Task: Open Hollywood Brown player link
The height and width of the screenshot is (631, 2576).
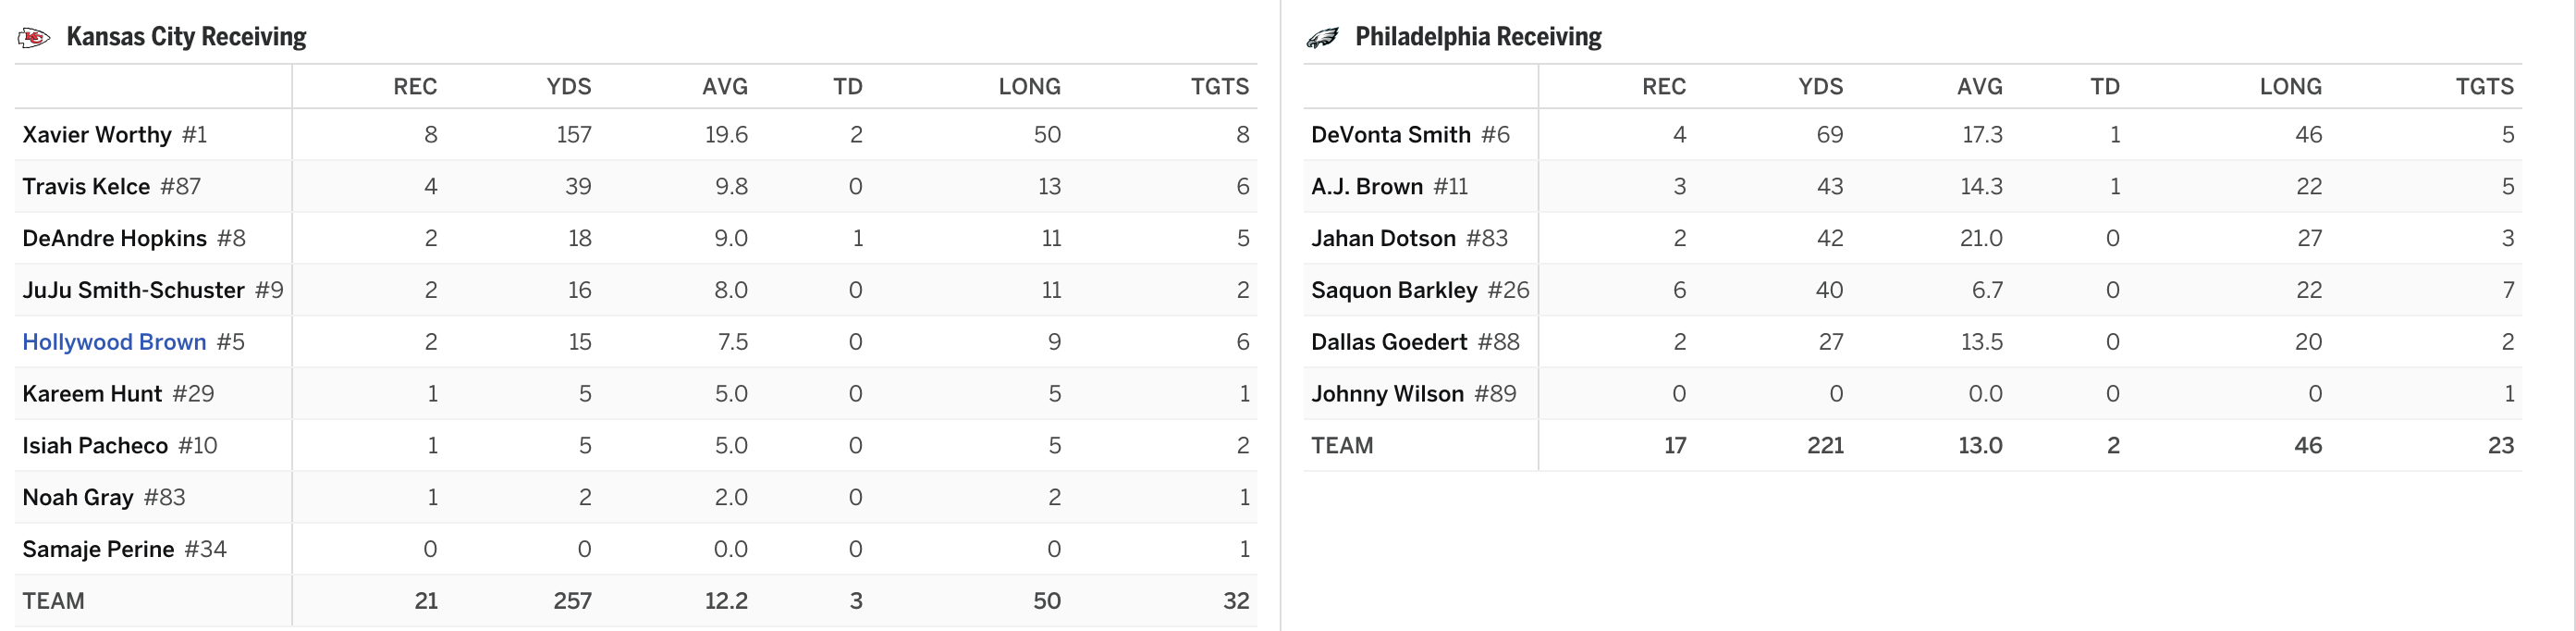Action: (114, 342)
